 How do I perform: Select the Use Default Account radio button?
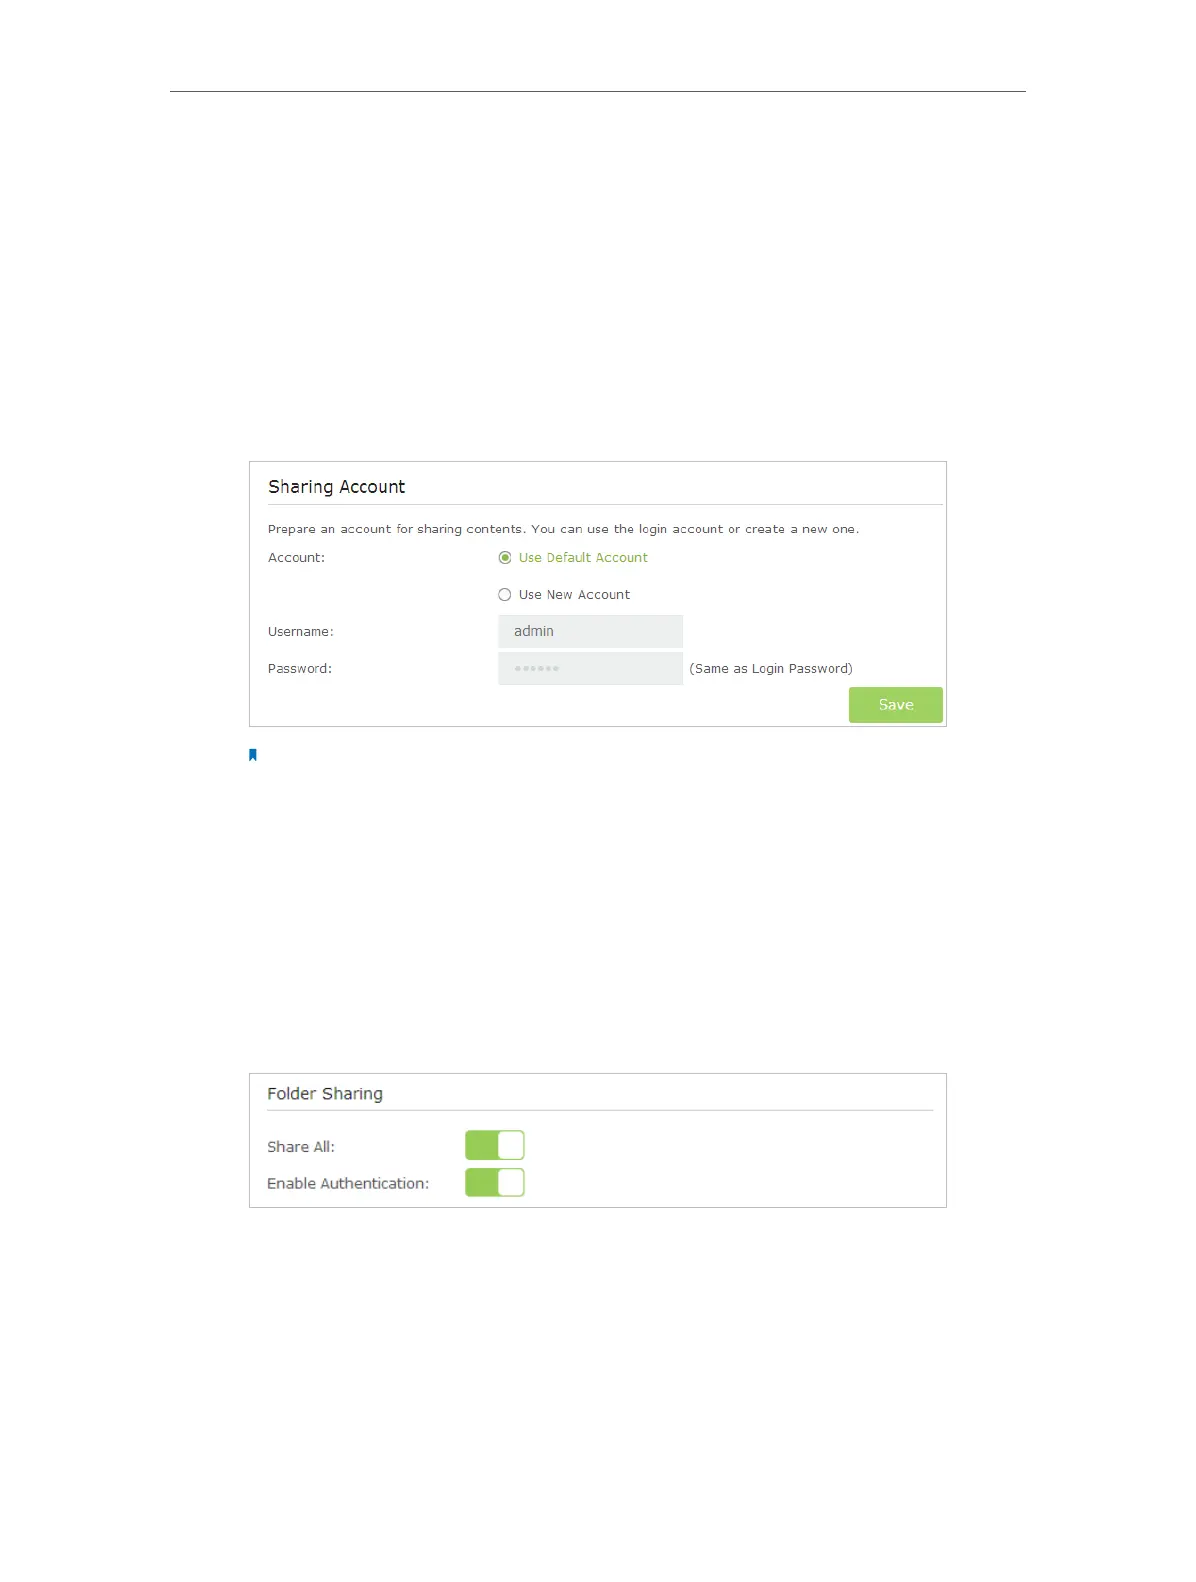tap(505, 558)
